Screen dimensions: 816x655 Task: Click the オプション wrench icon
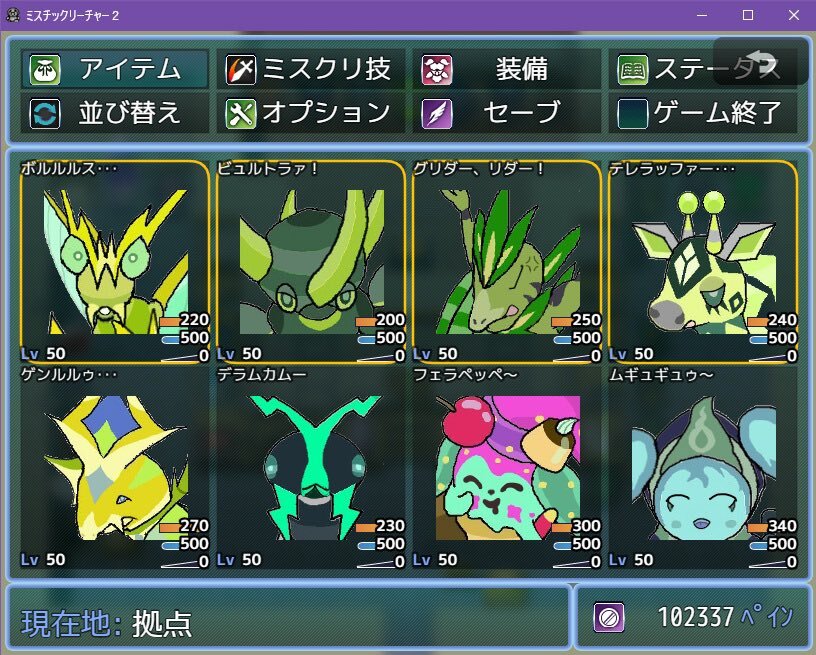click(240, 113)
